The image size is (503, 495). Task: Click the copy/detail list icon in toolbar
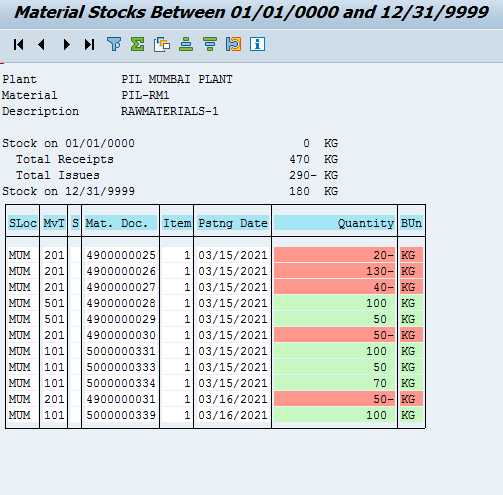coord(162,44)
